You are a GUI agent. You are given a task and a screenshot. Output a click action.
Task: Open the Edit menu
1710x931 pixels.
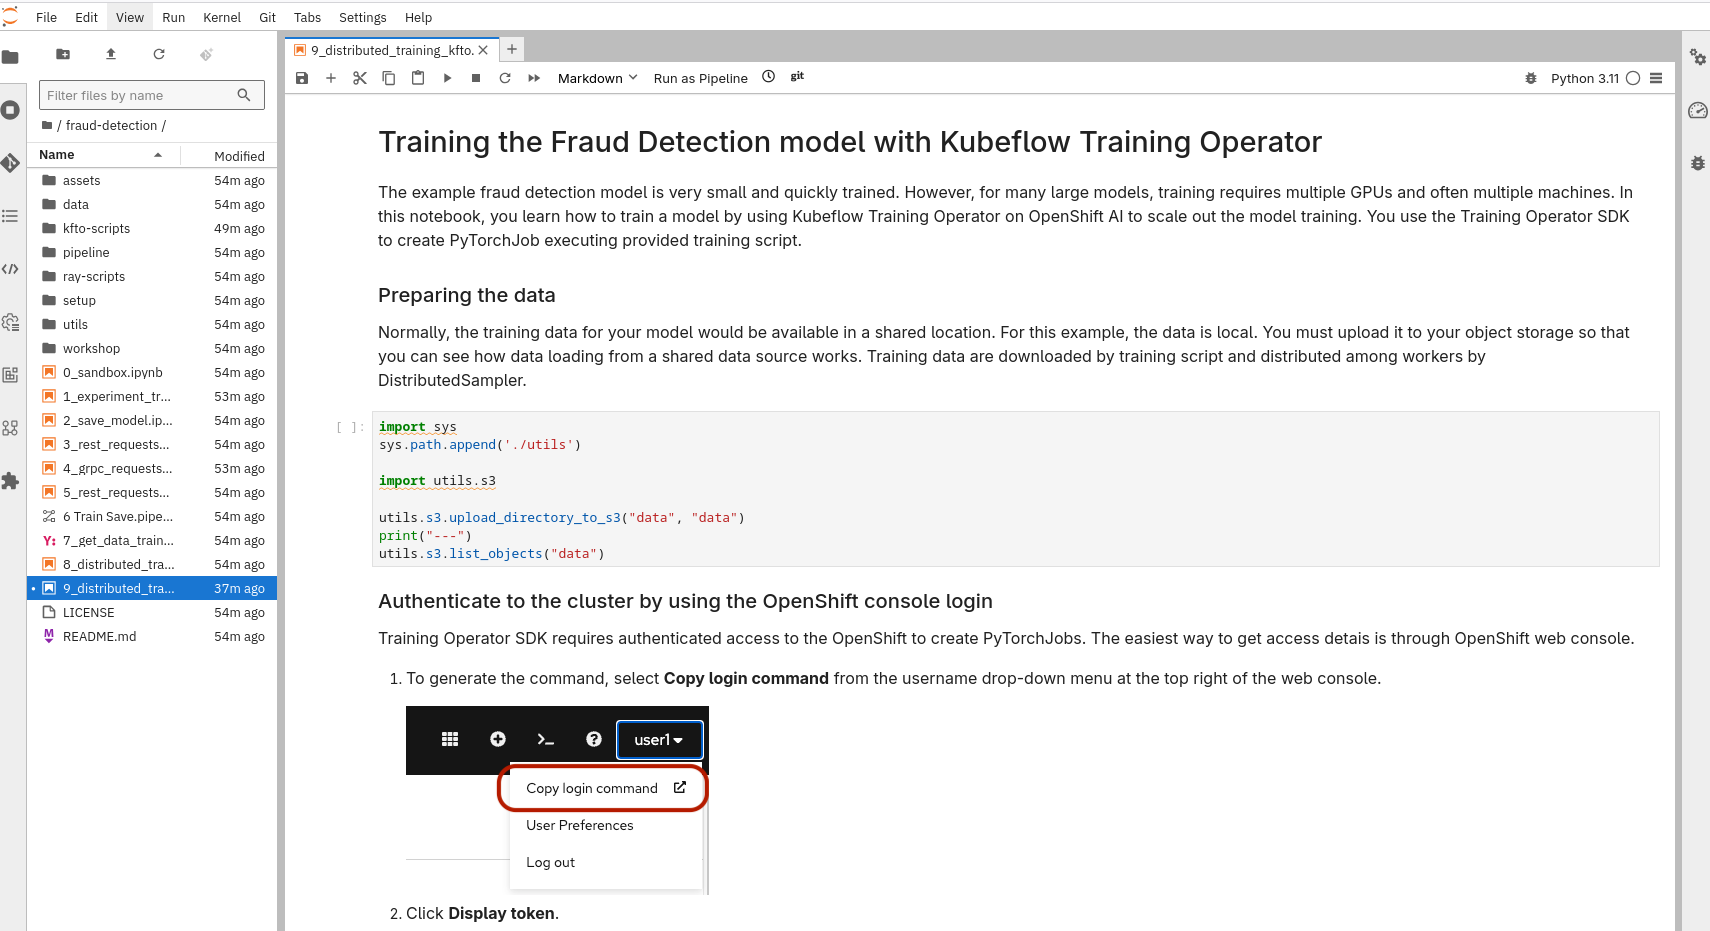tap(87, 17)
